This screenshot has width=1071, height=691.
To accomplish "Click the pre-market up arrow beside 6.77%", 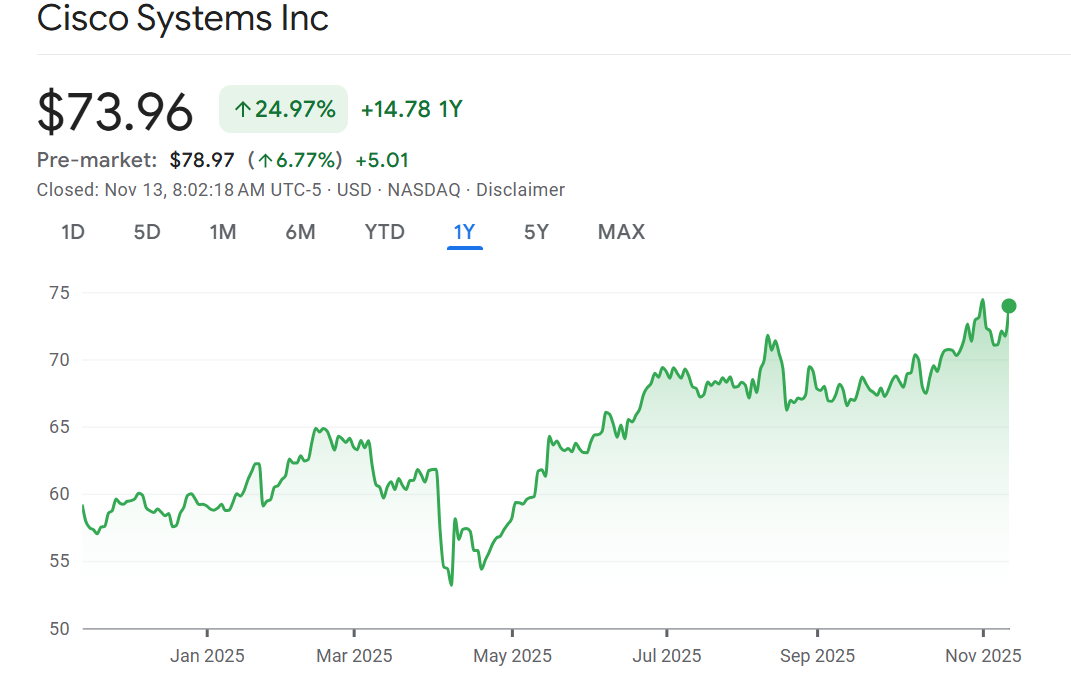I will point(266,160).
